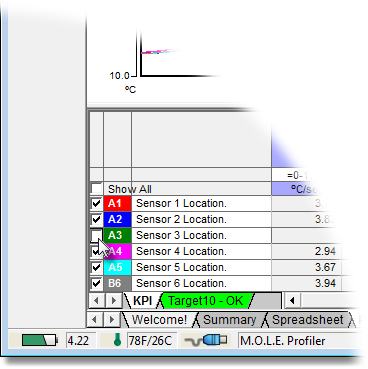Click the Welcome tab row right arrow

[x=111, y=320]
